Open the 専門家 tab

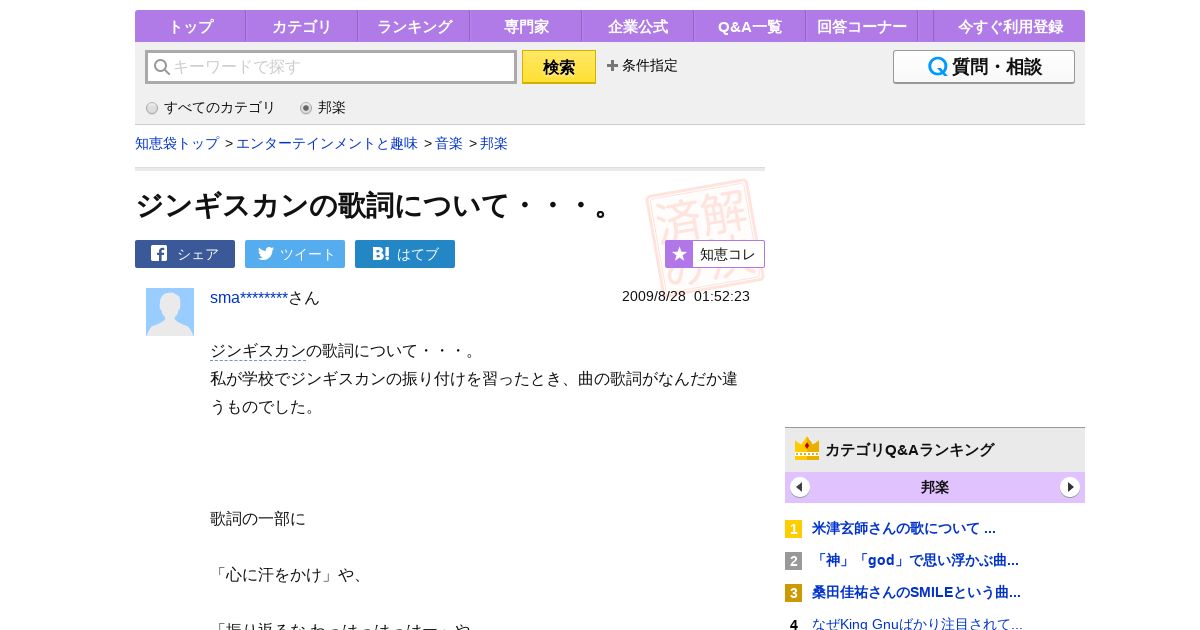click(526, 27)
